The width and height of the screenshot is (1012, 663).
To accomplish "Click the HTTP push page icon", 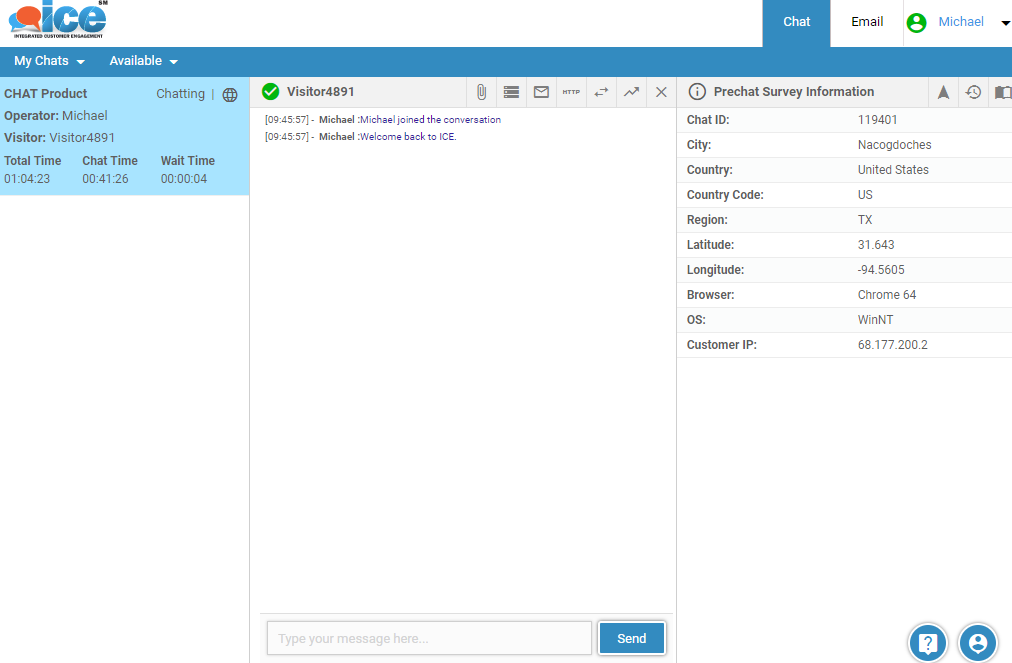I will point(571,92).
